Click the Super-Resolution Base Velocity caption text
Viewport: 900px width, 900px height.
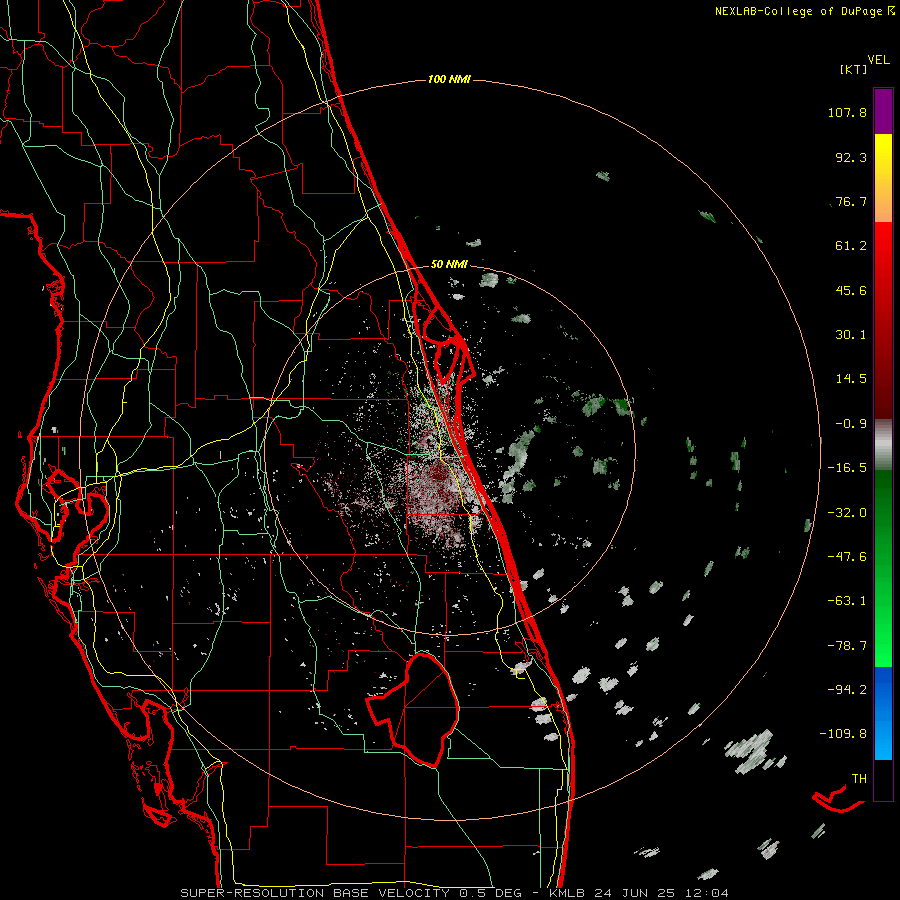point(455,893)
